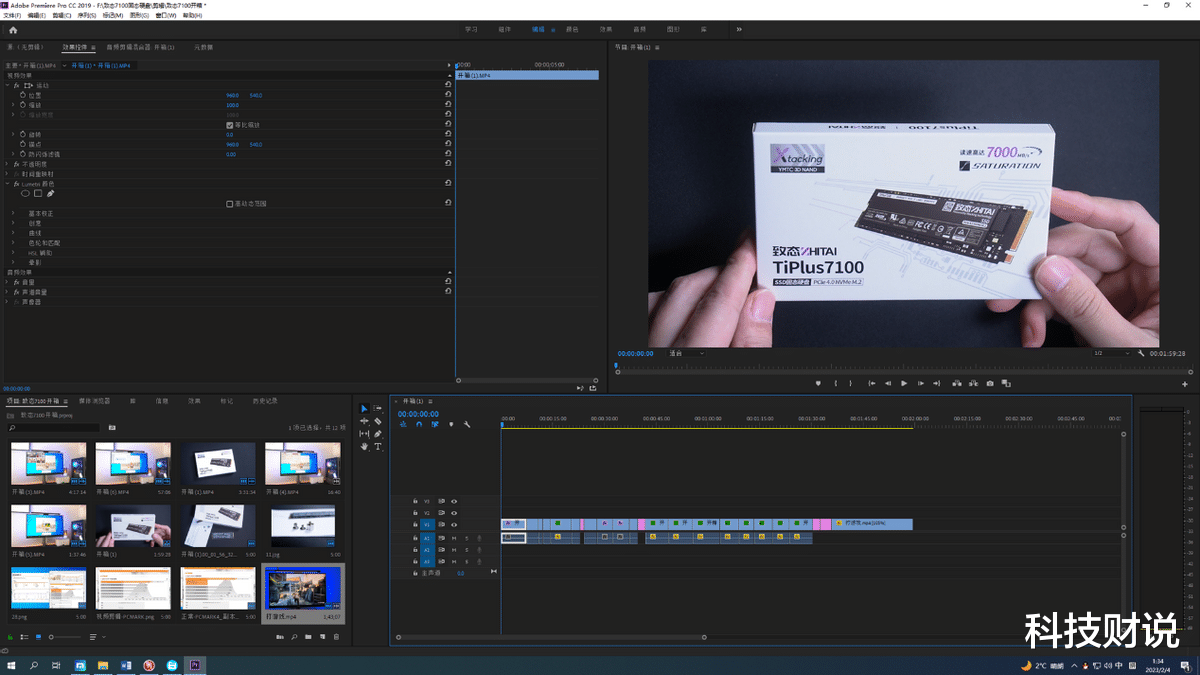Create rectangle mask under Lumetri Color
This screenshot has width=1200, height=675.
point(38,193)
